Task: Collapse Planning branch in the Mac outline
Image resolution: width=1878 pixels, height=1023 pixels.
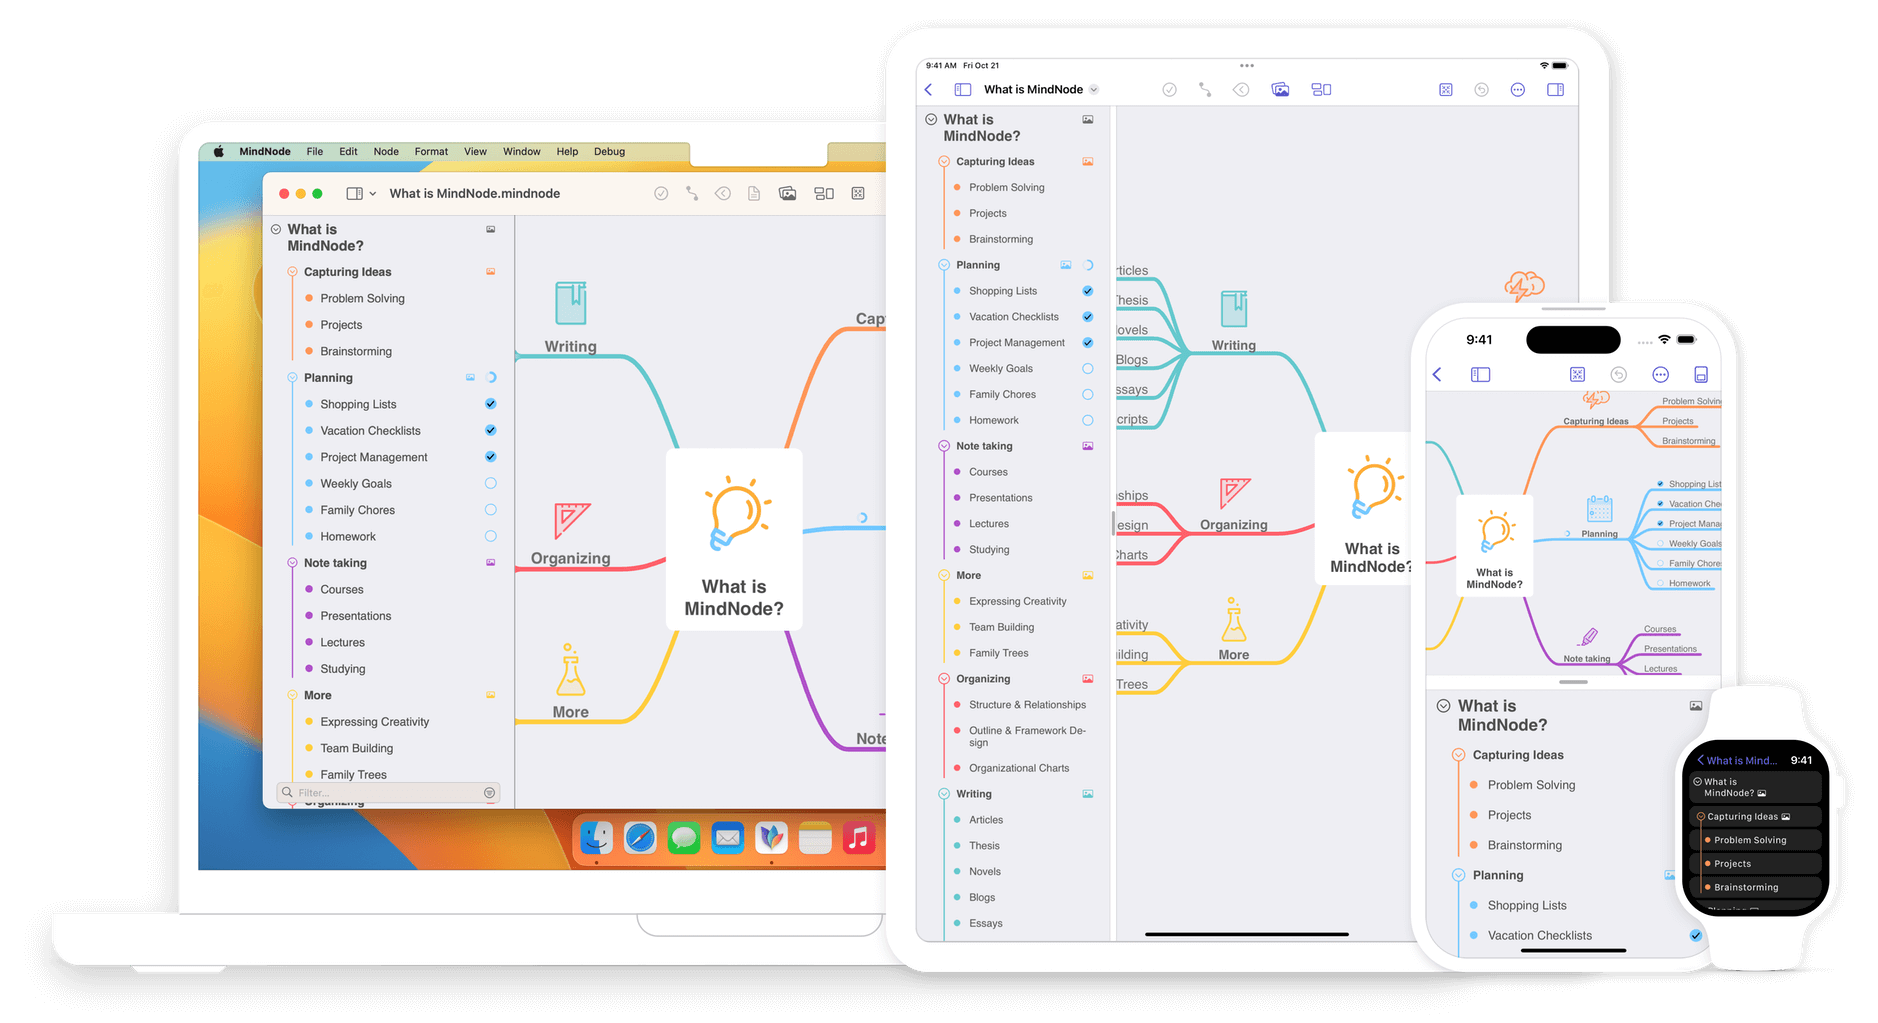Action: [x=292, y=378]
